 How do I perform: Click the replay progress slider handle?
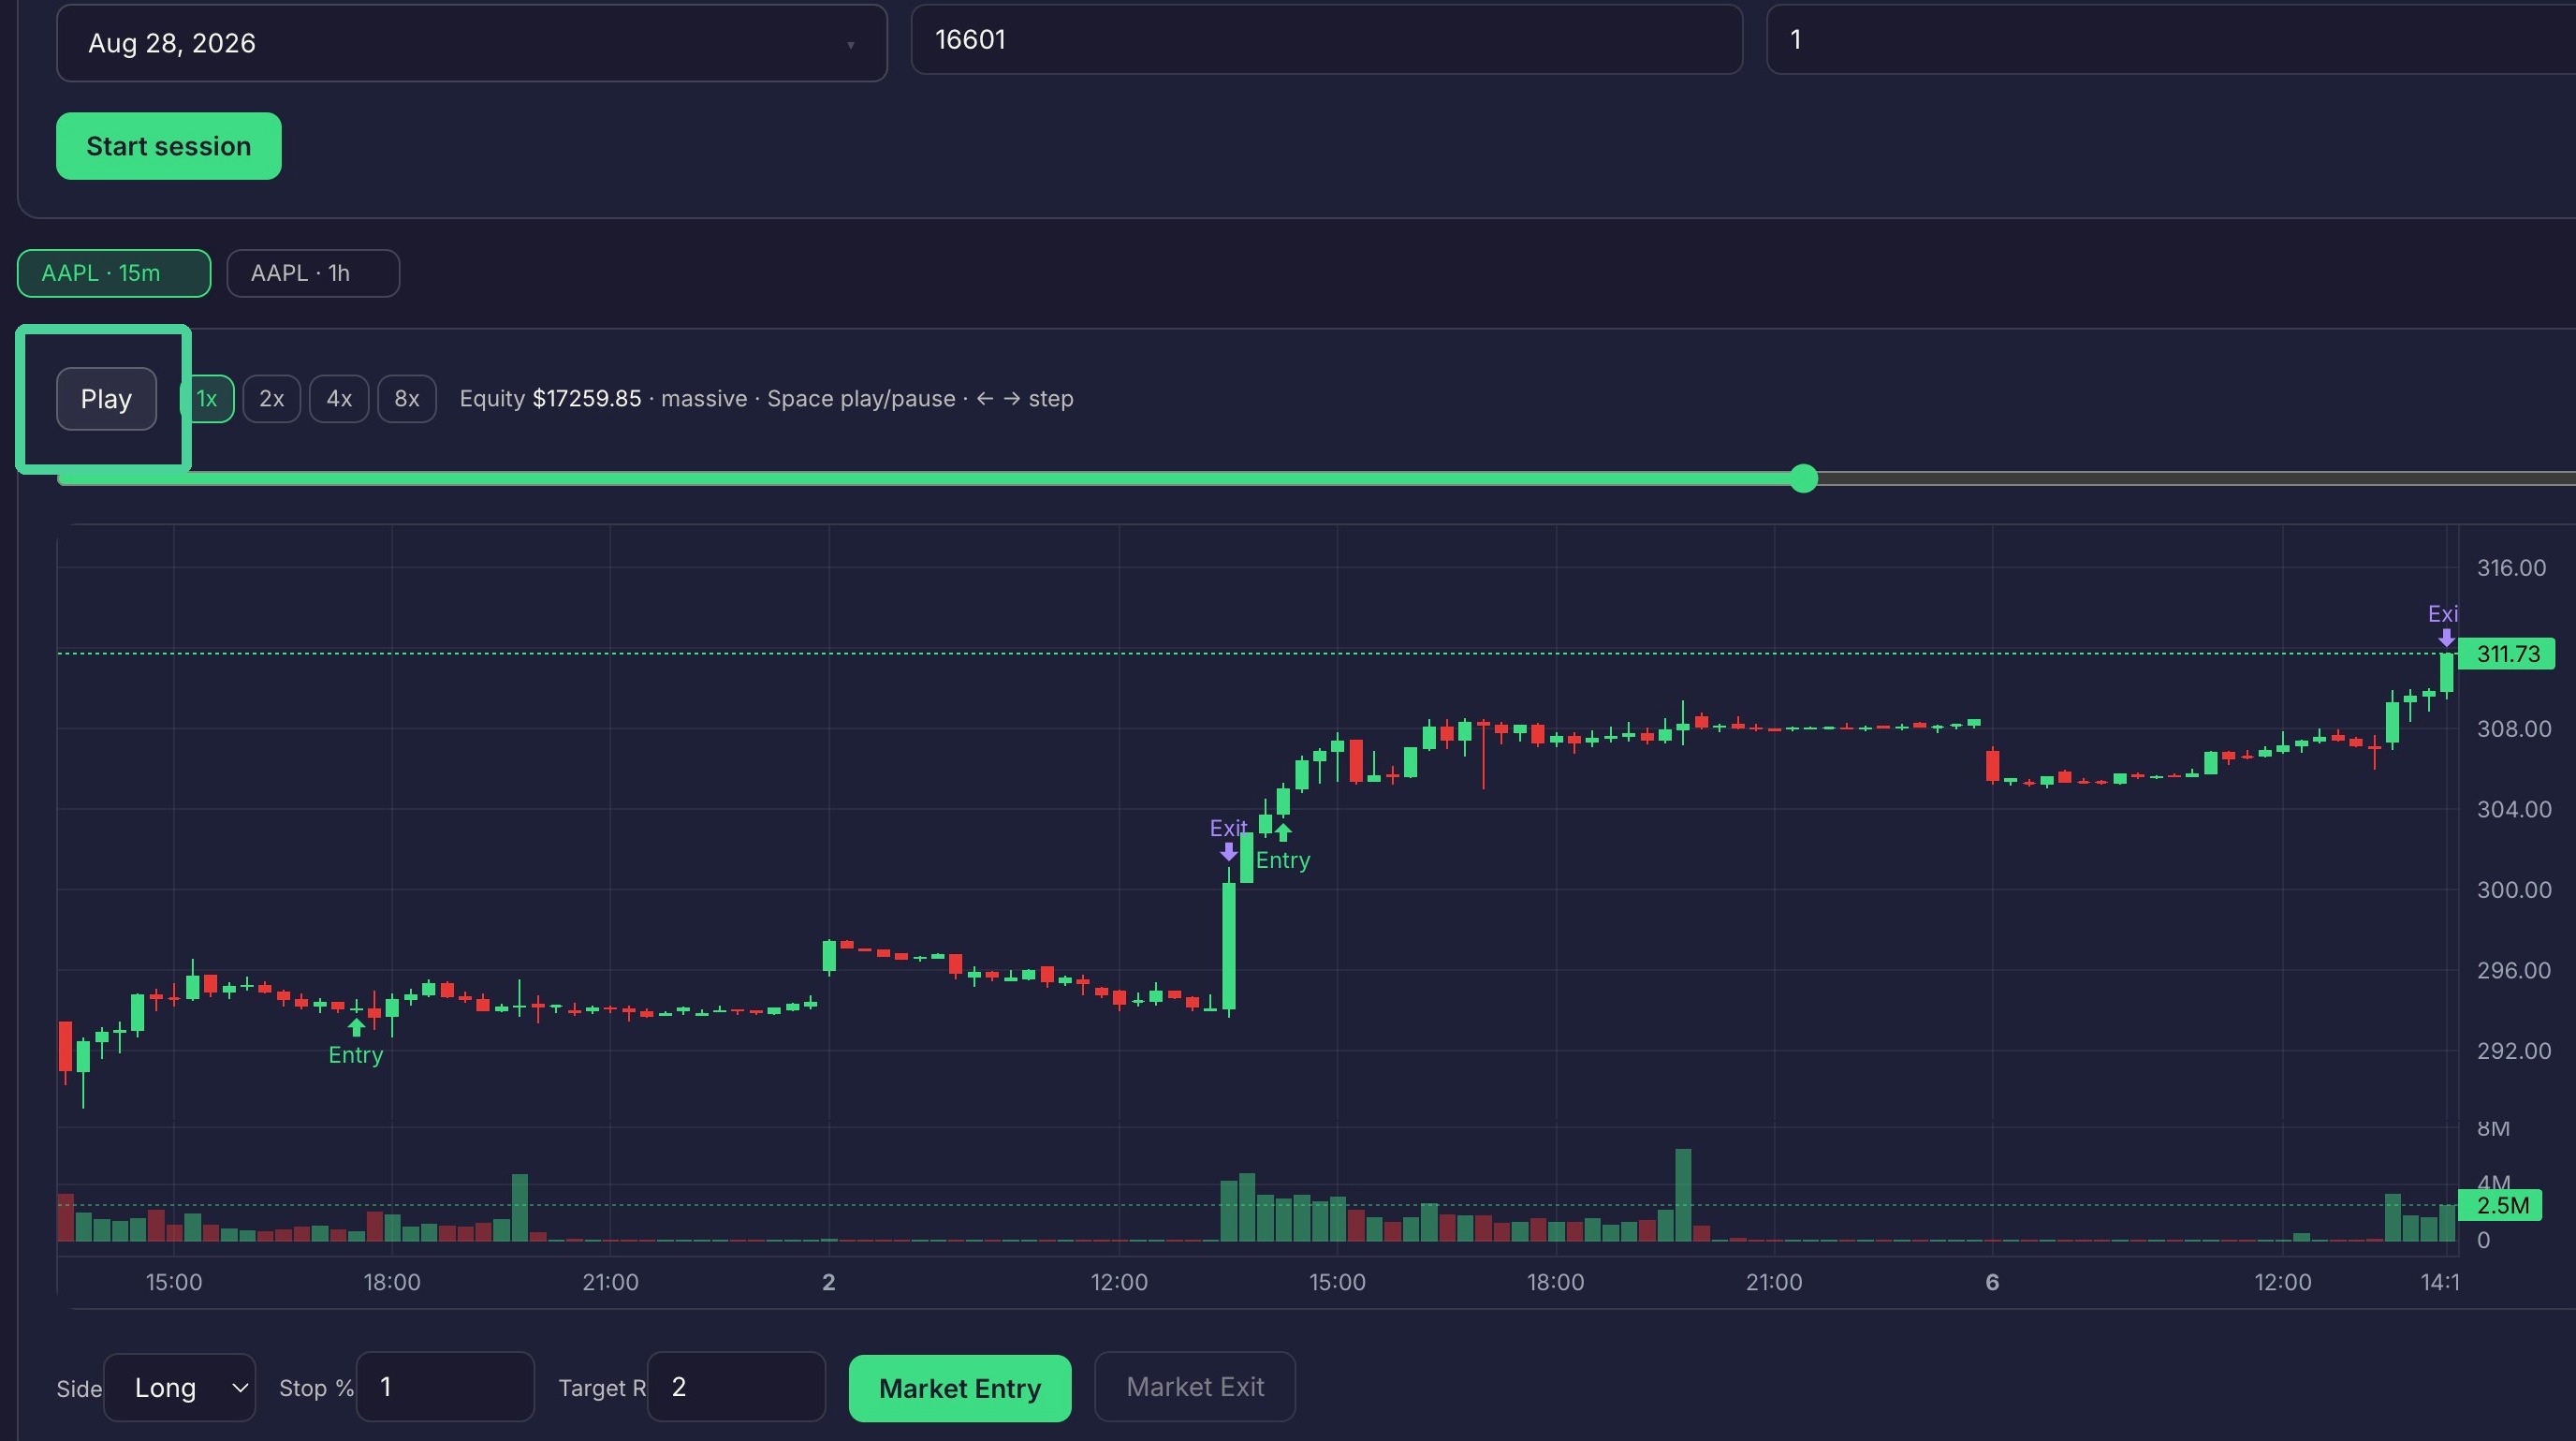coord(1803,479)
